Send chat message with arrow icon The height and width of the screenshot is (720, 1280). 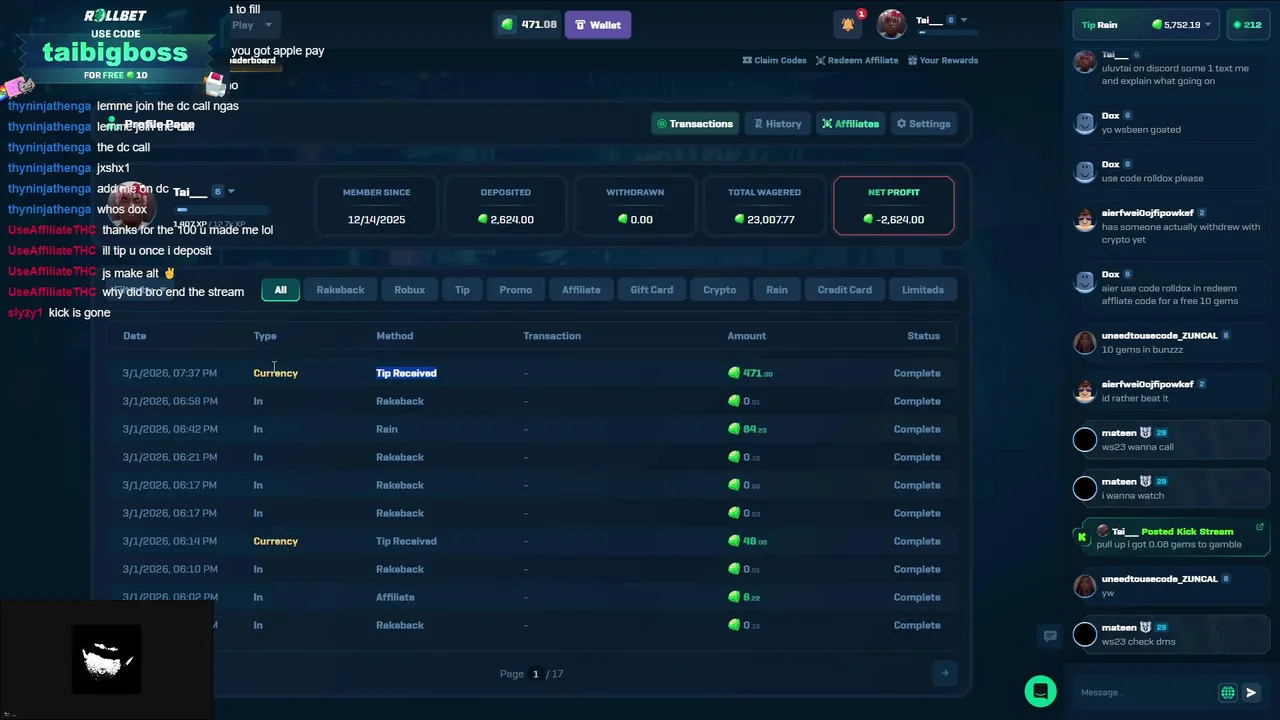click(1251, 692)
